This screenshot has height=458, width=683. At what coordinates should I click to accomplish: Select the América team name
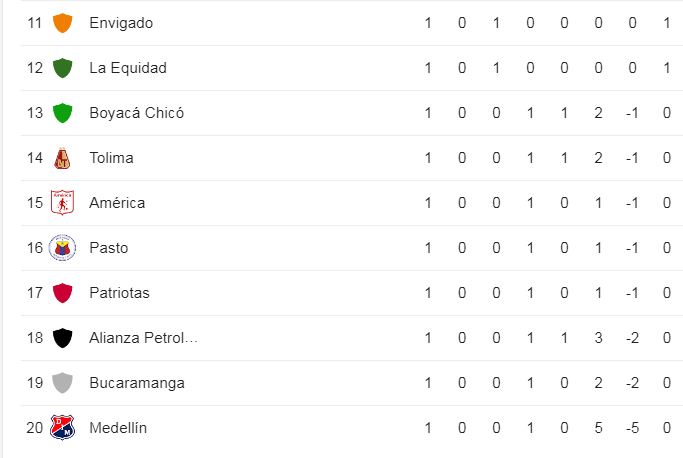117,203
